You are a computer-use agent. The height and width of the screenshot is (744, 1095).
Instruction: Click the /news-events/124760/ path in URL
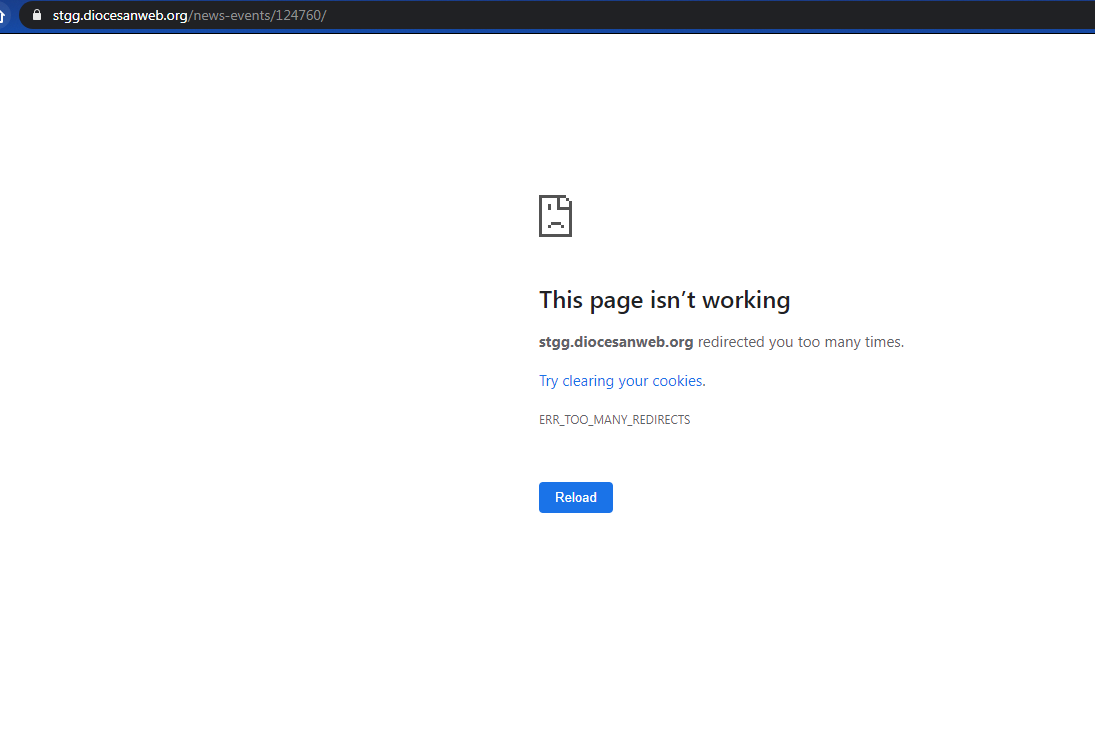(x=258, y=15)
